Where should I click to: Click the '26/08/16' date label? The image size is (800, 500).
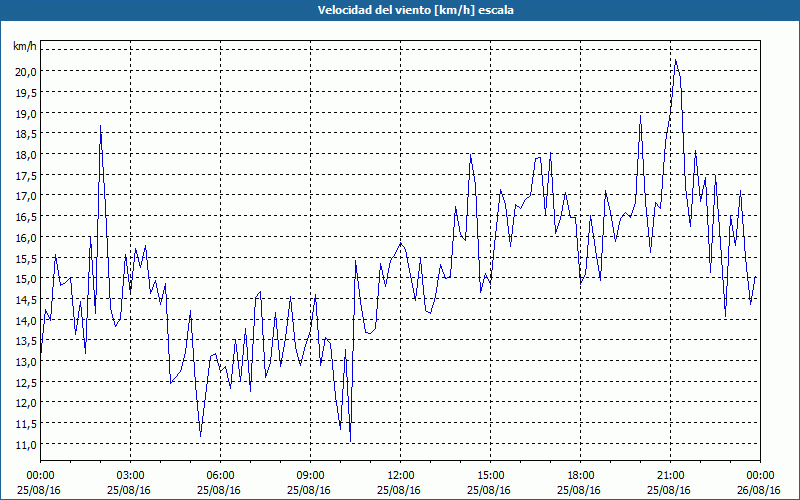tap(759, 490)
